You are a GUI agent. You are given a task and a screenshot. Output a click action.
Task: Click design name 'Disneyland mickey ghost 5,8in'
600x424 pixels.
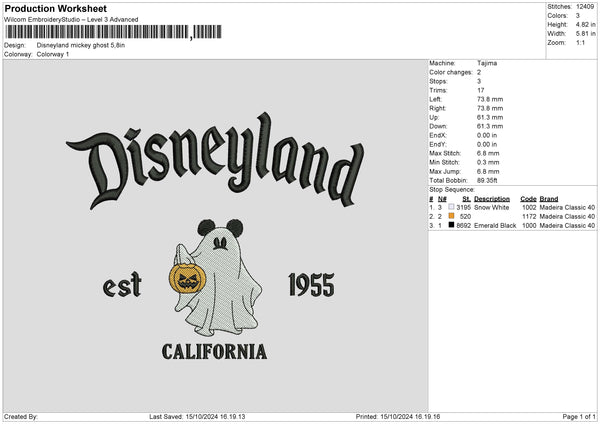[x=81, y=45]
